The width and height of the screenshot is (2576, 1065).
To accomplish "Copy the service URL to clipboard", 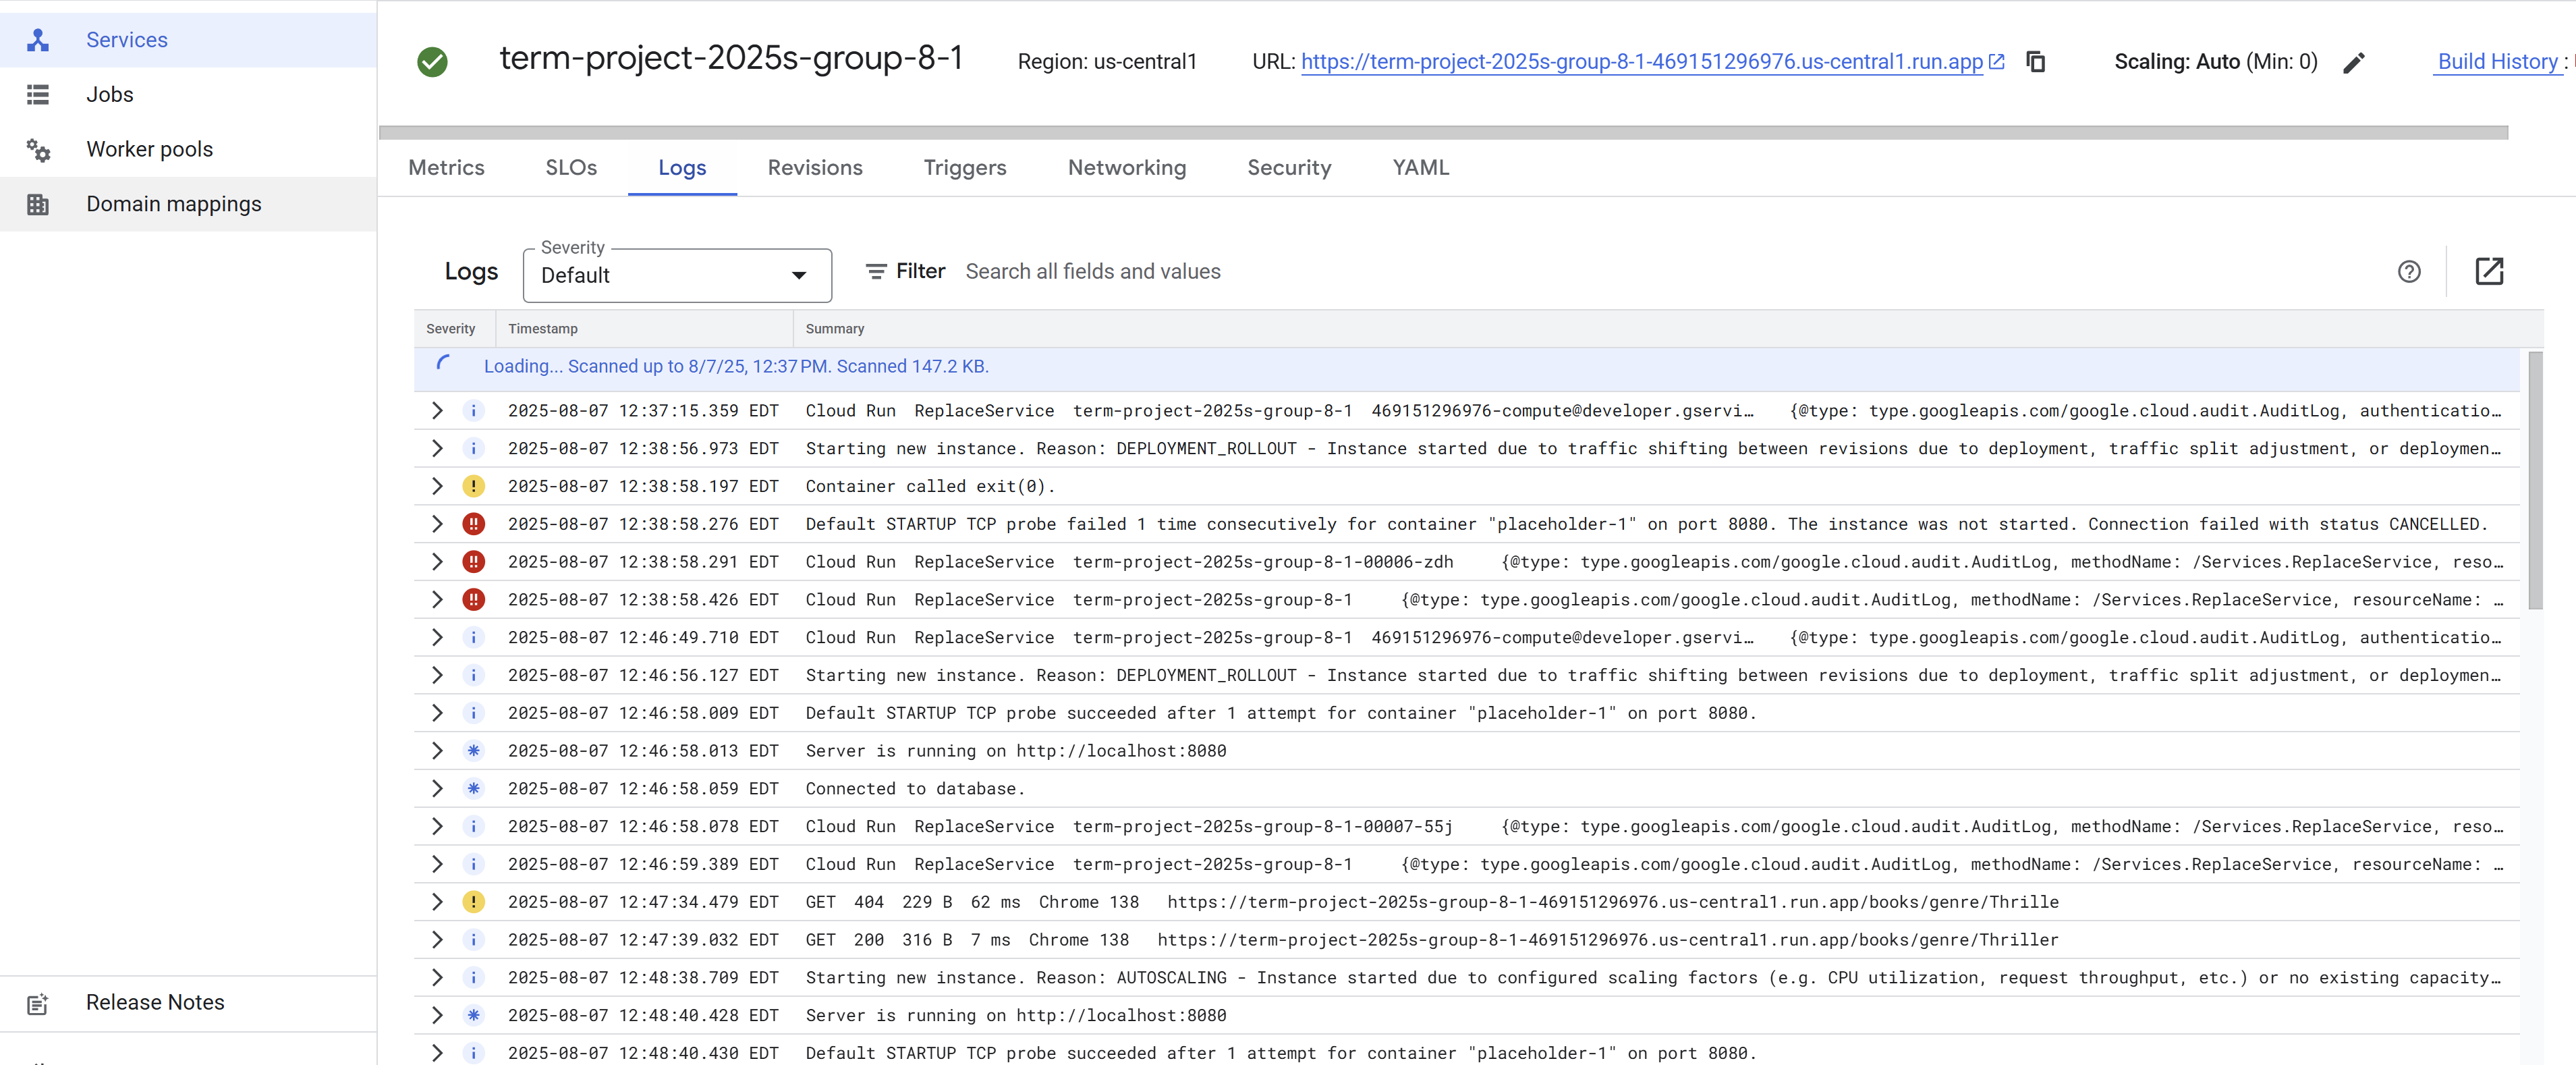I will 2035,62.
